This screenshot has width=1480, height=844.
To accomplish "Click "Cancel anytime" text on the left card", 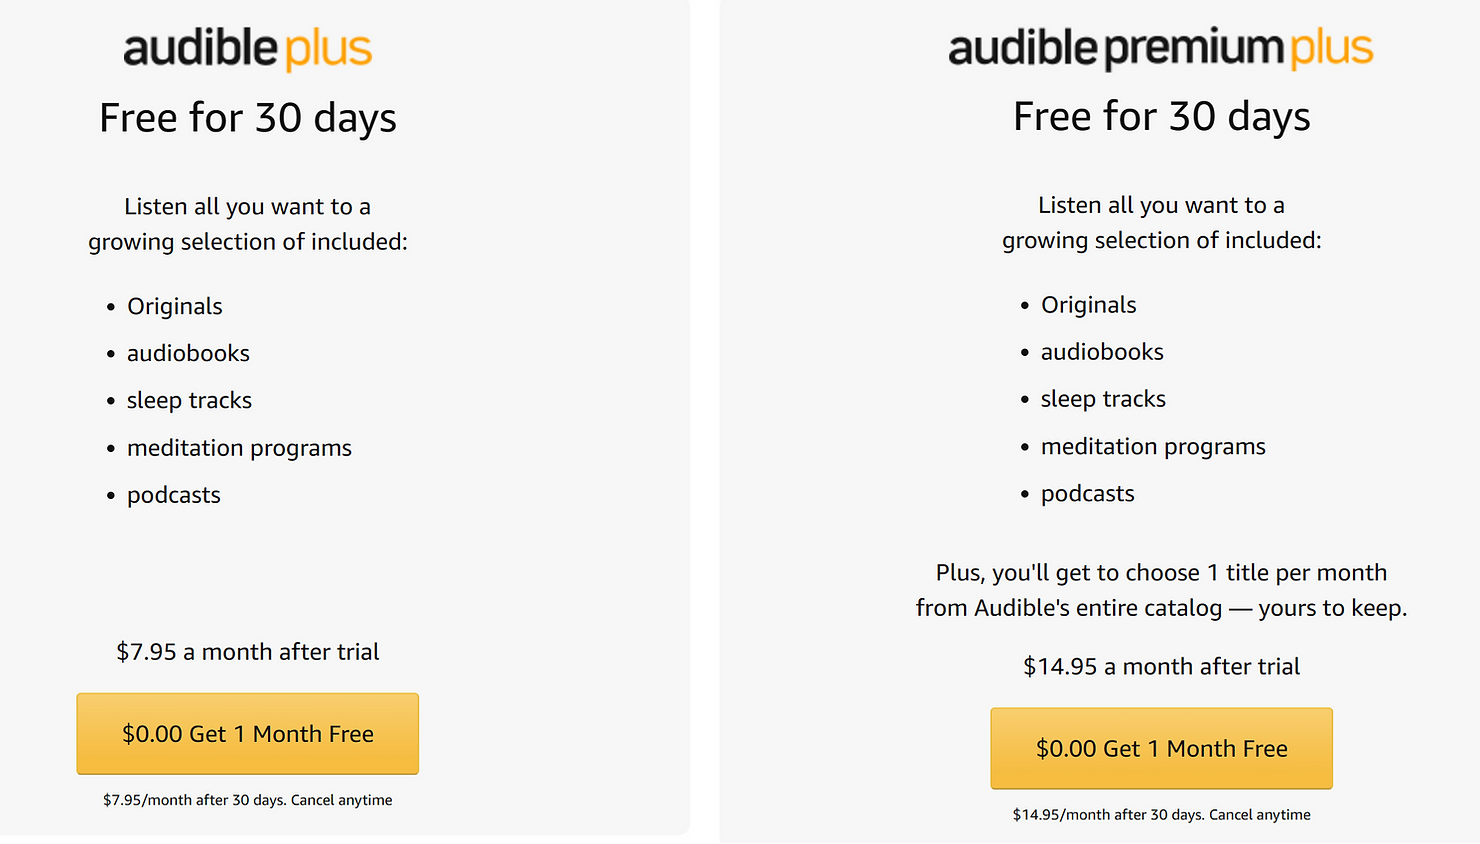I will pyautogui.click(x=345, y=800).
